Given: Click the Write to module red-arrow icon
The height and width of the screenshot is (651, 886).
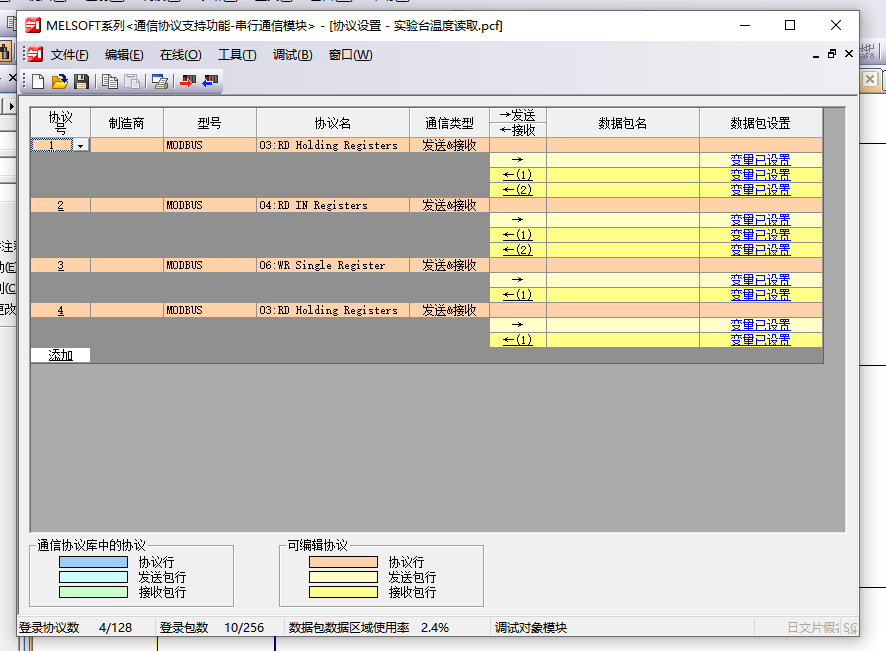Looking at the screenshot, I should [187, 82].
